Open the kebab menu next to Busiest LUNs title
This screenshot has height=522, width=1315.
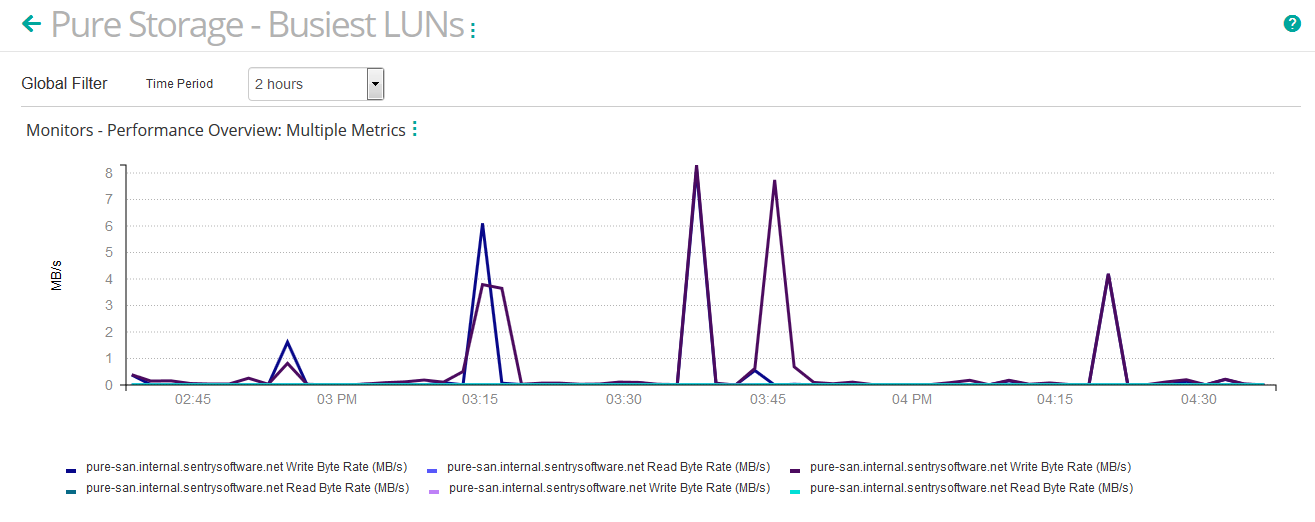pos(473,30)
